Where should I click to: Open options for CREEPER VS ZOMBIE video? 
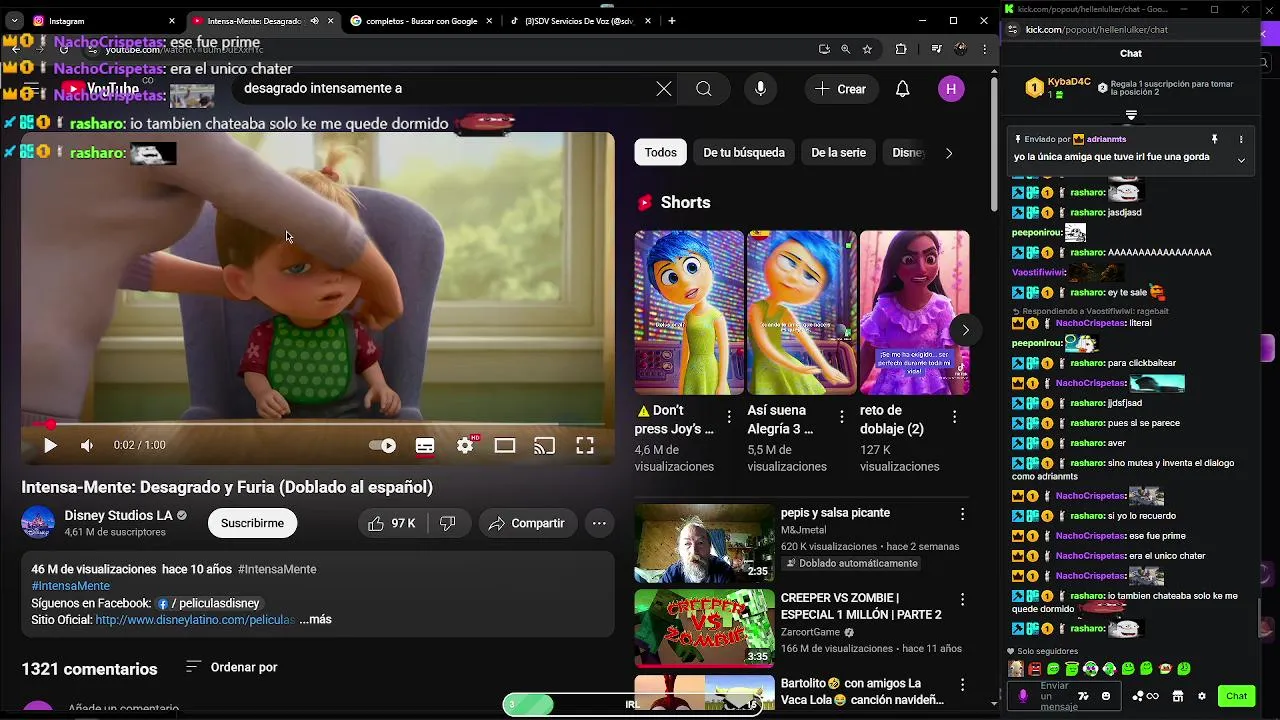point(962,599)
